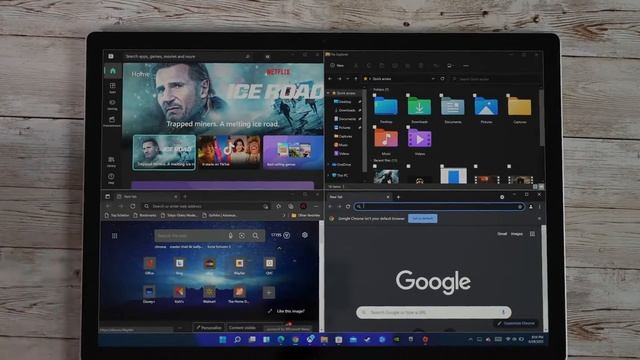Image resolution: width=640 pixels, height=360 pixels.
Task: Open the Office quick link tile in Edge
Action: (x=150, y=266)
